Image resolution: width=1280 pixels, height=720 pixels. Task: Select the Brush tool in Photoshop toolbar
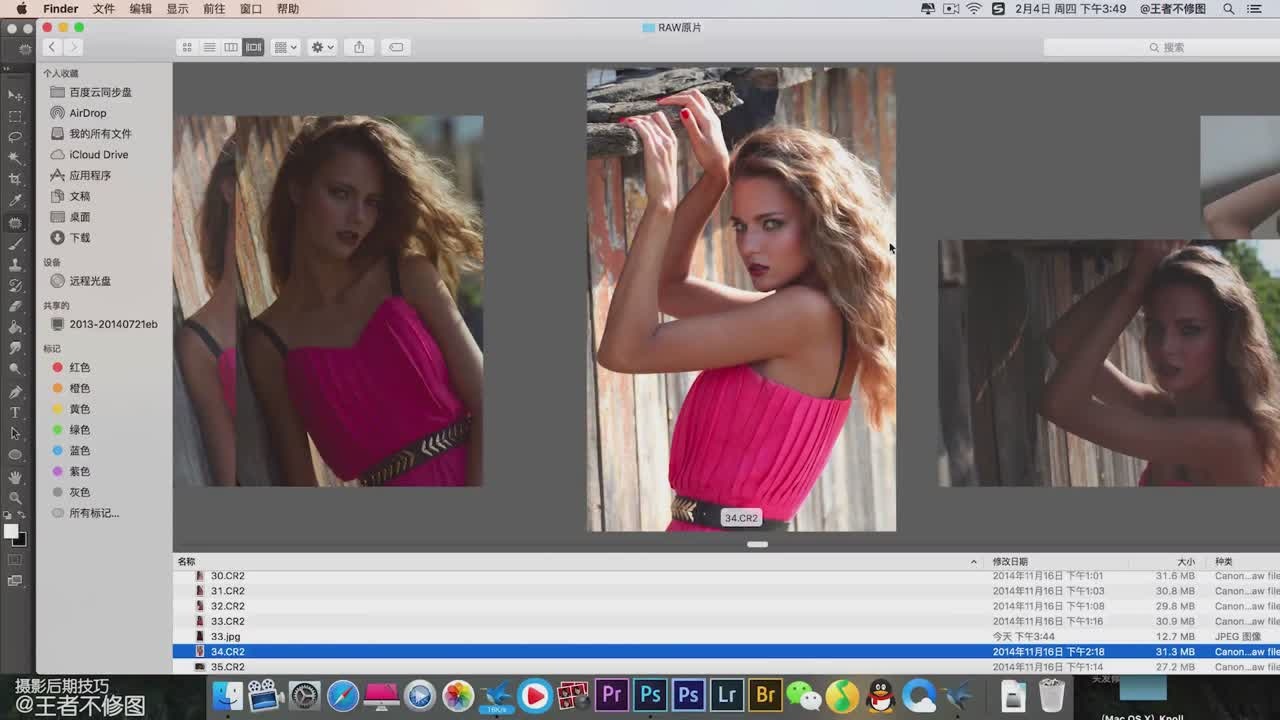15,244
